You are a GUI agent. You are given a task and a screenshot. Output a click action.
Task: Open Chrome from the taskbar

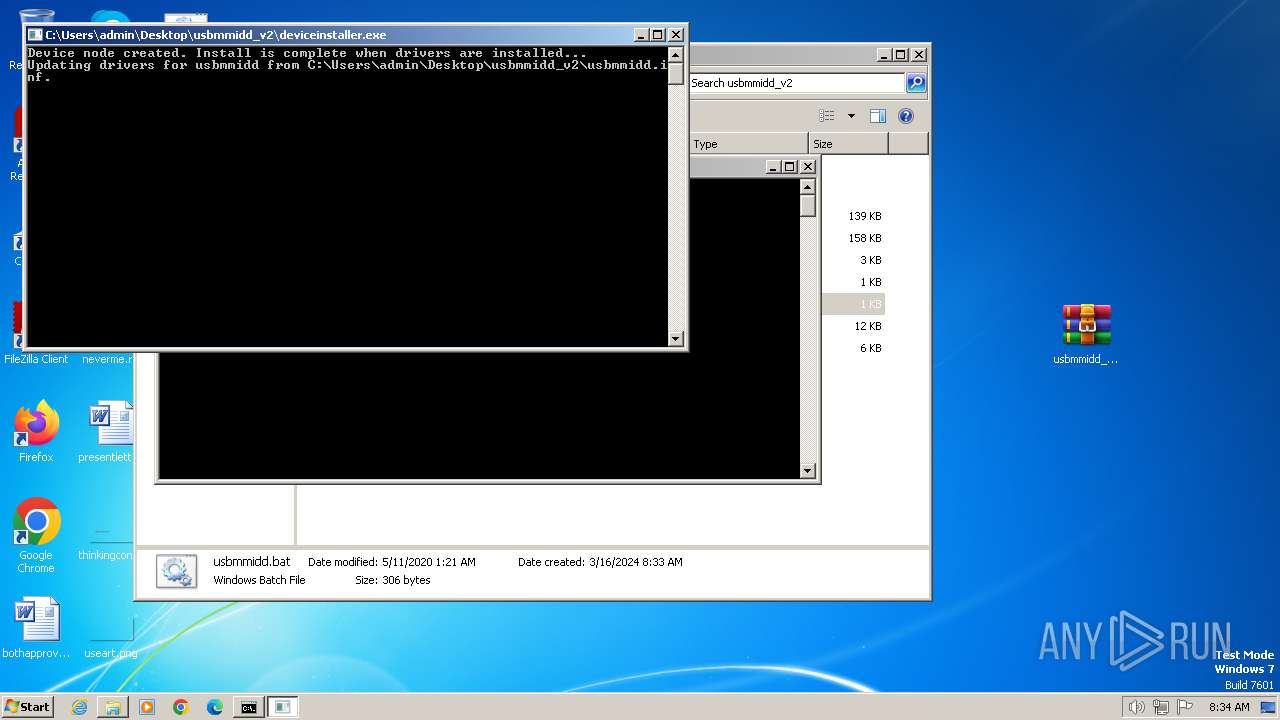point(181,707)
